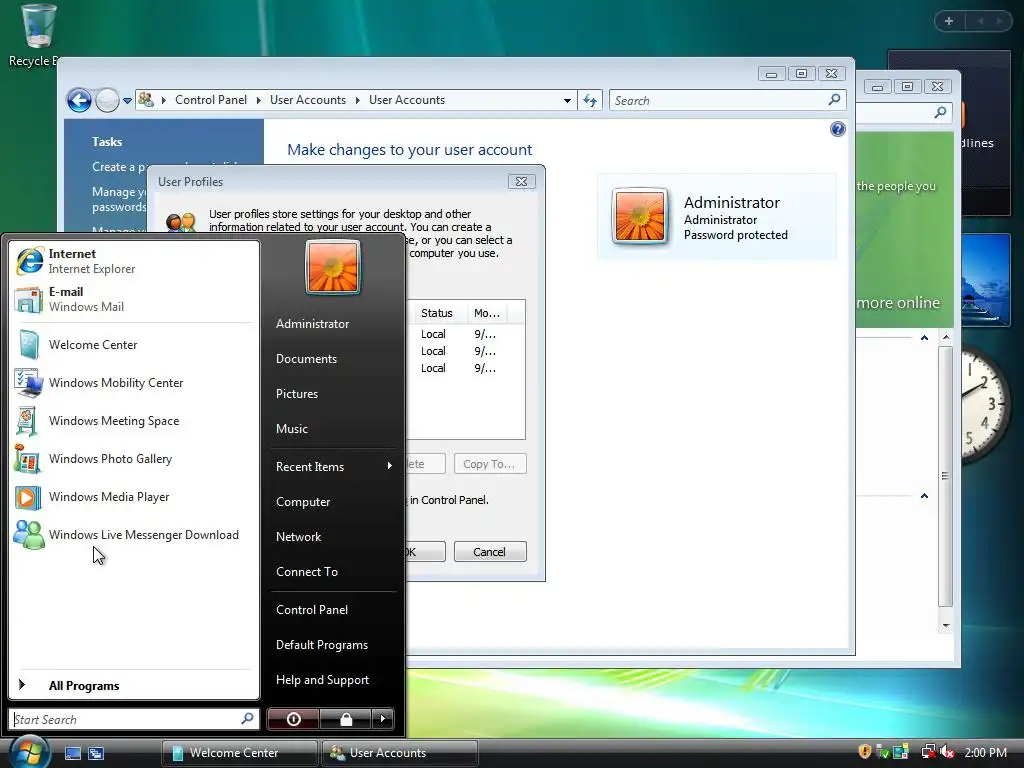Click search magnifier in the Welcome Center window behind

pyautogui.click(x=940, y=112)
